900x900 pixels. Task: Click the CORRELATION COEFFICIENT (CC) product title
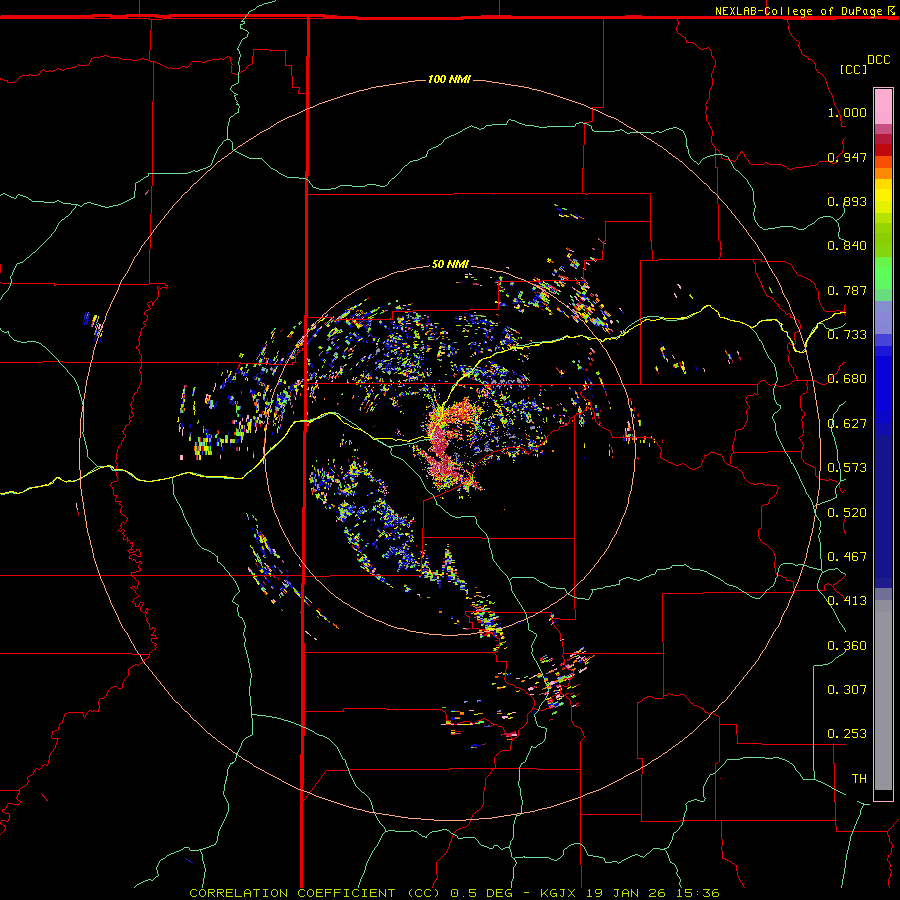(x=315, y=893)
